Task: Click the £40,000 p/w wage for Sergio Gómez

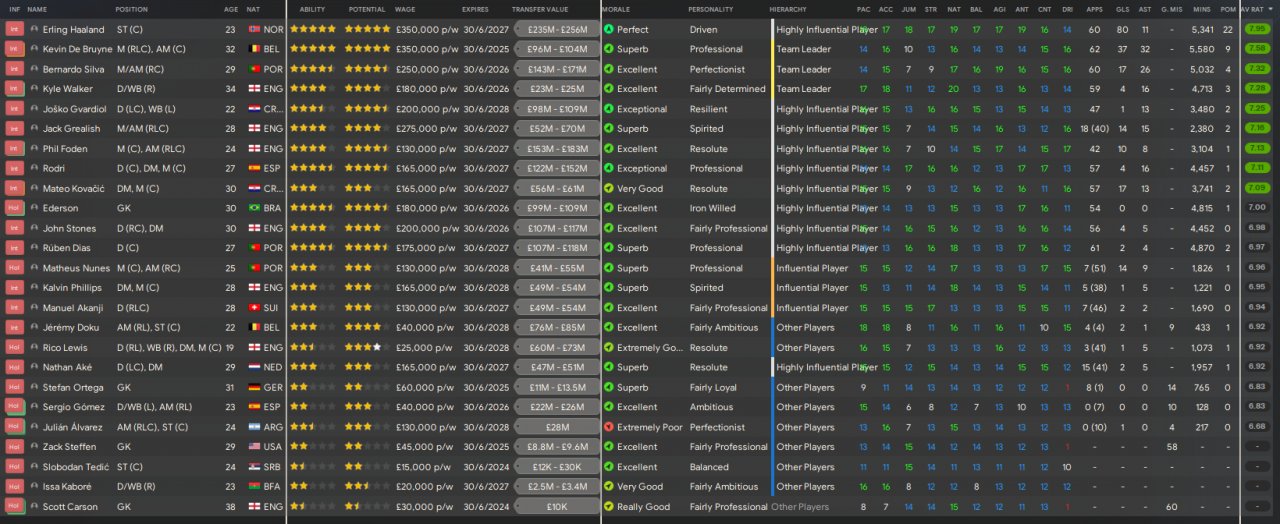Action: coord(426,407)
